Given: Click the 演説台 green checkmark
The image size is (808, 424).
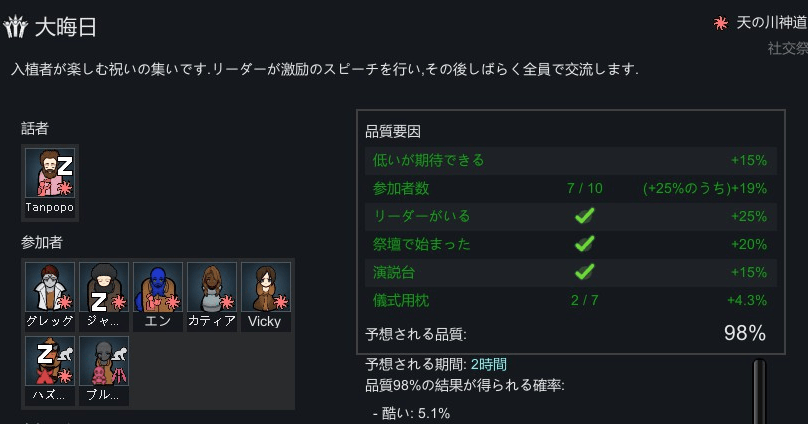Looking at the screenshot, I should click(x=584, y=272).
